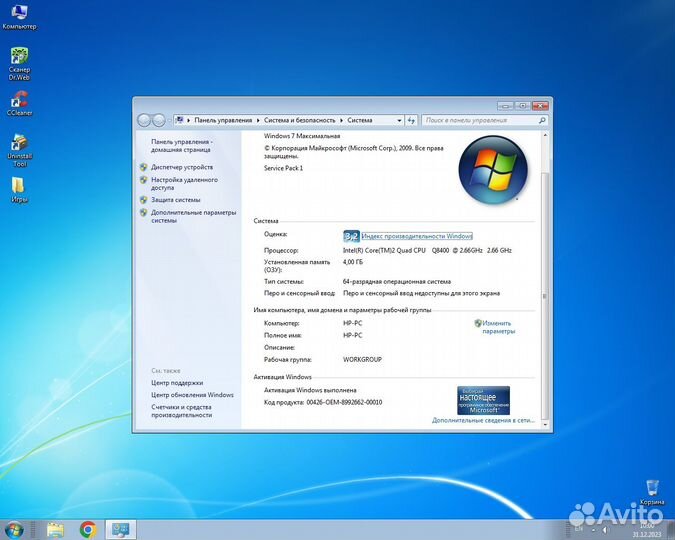Click the vertical scrollbar thumb
The width and height of the screenshot is (675, 540).
pos(545,296)
